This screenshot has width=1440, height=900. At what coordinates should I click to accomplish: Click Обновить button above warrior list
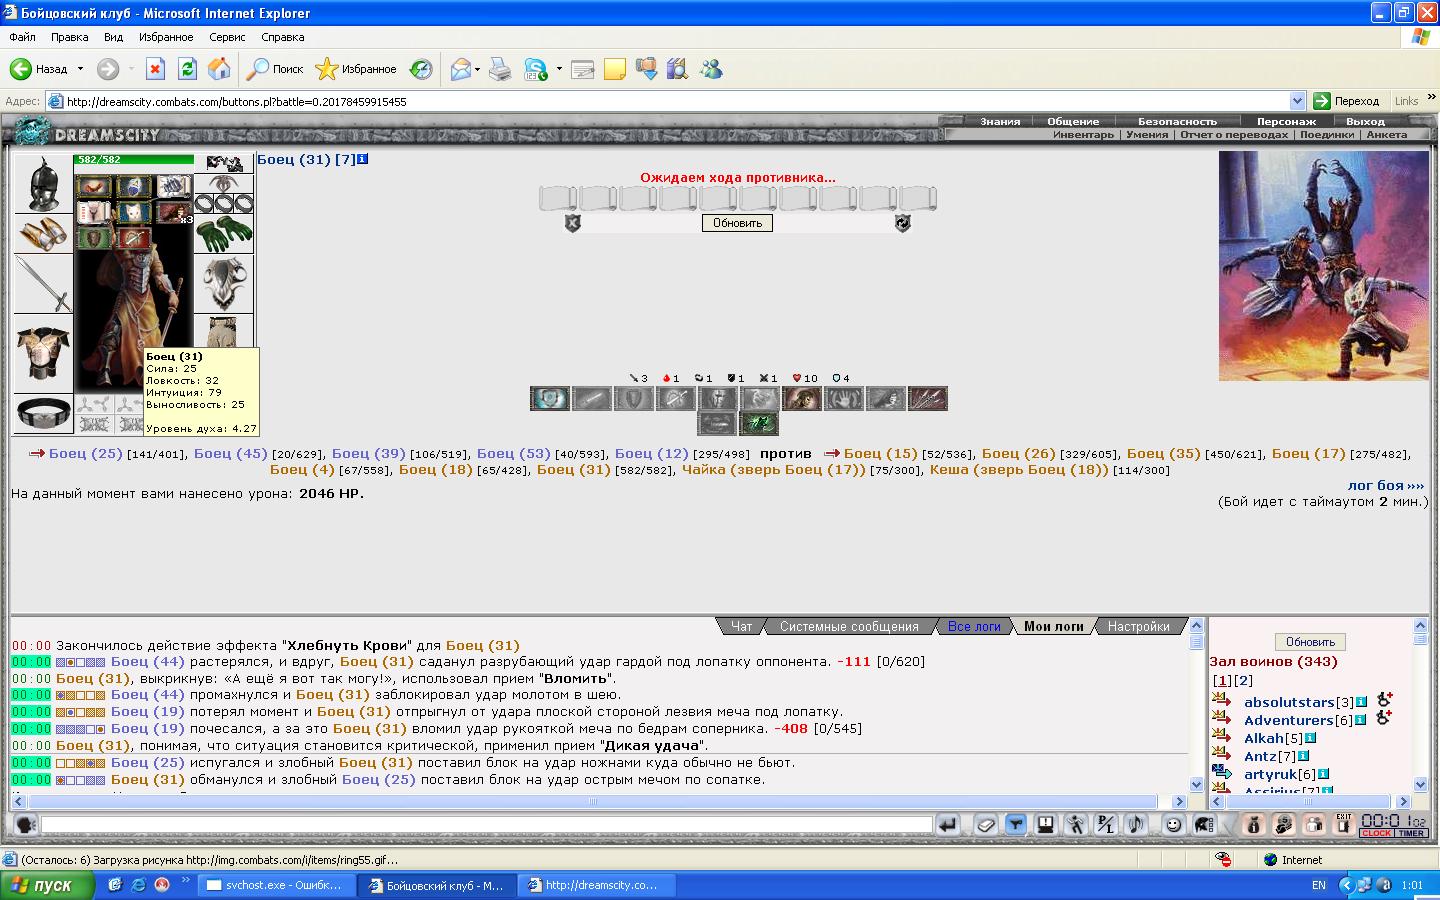1310,642
